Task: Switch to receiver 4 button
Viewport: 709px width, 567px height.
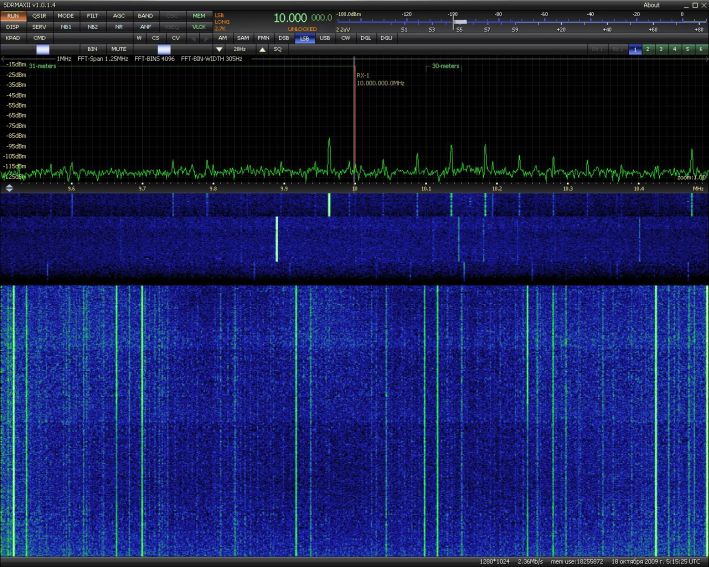Action: click(675, 49)
